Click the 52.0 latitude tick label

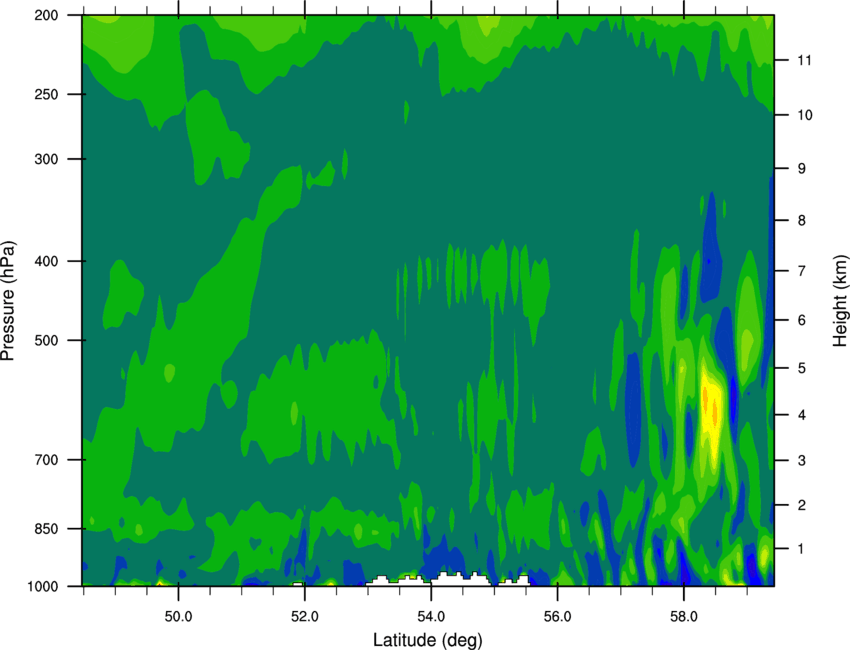click(x=305, y=617)
